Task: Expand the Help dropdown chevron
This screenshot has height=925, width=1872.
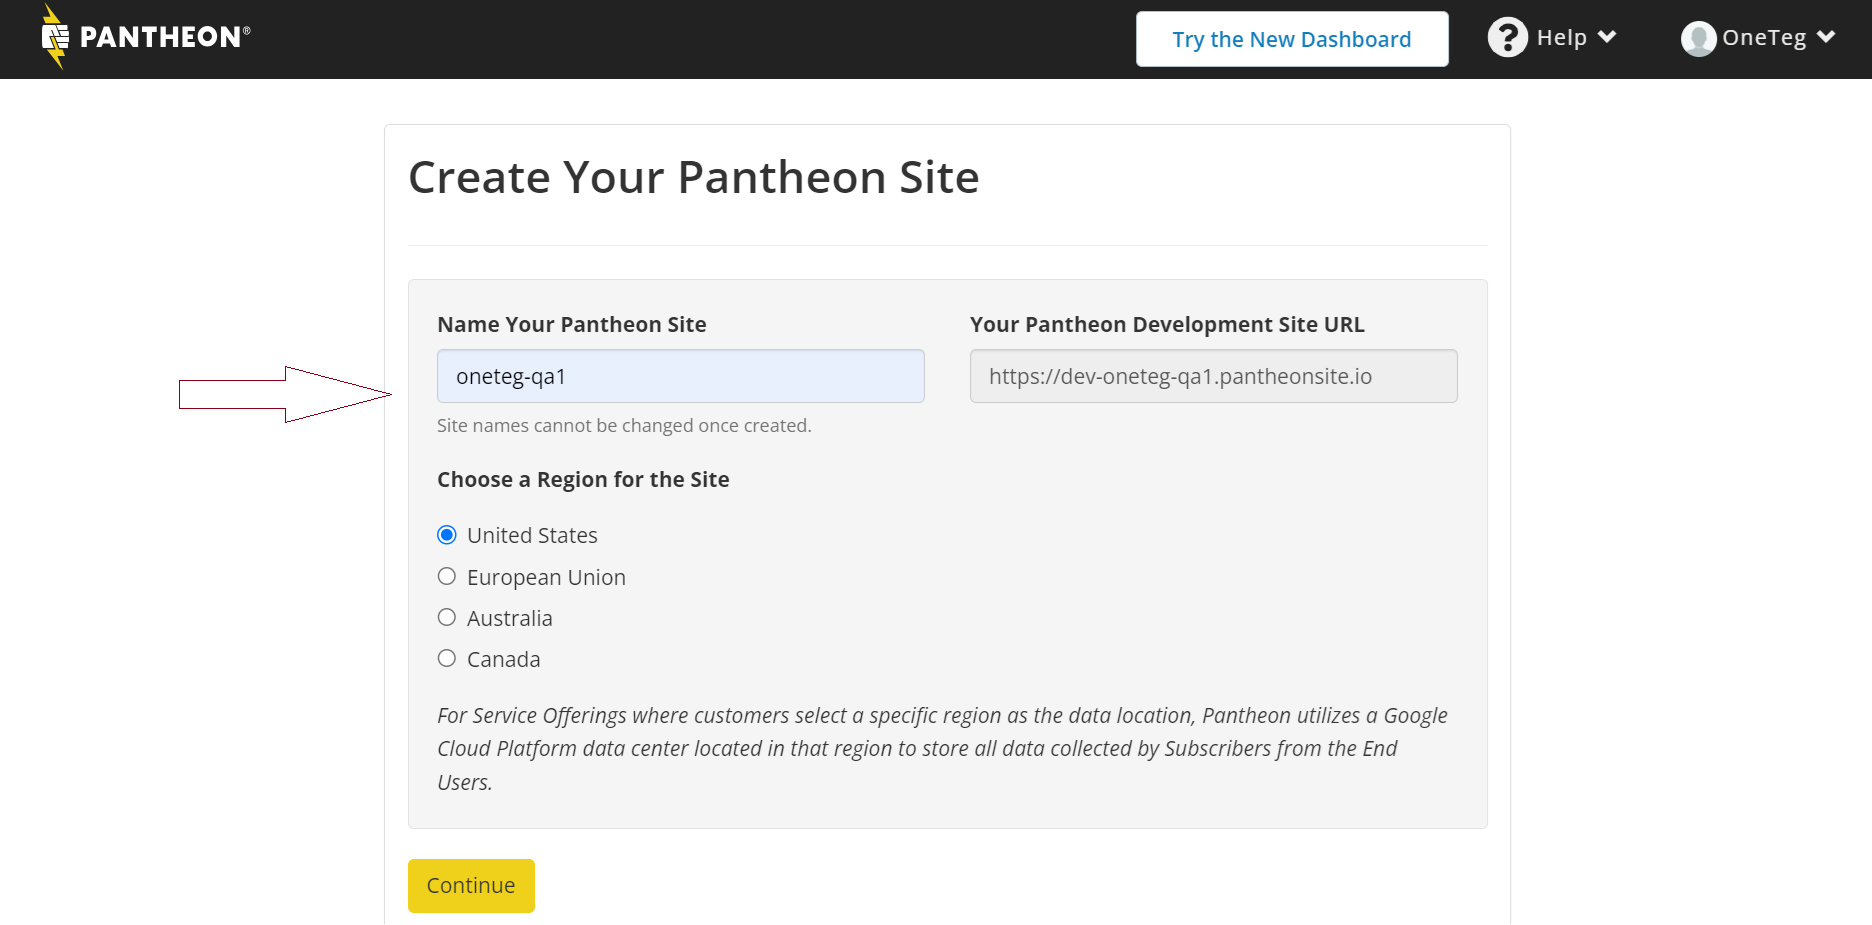Action: 1607,37
